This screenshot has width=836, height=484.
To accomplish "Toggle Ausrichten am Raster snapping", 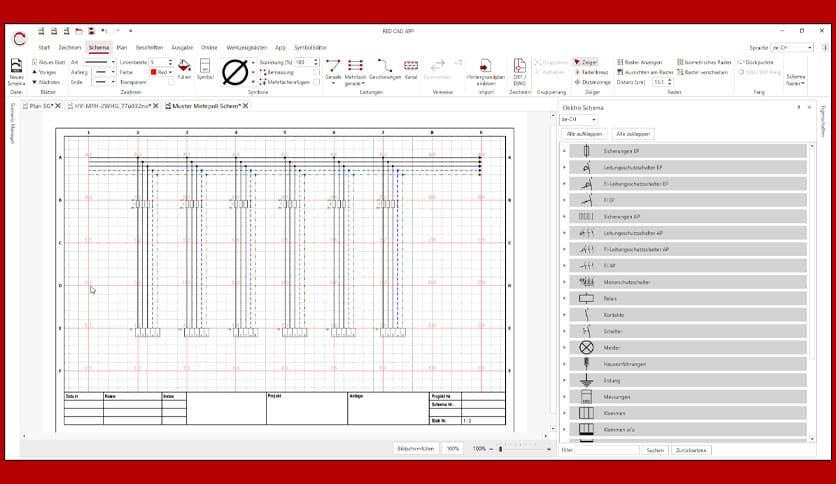I will (645, 72).
